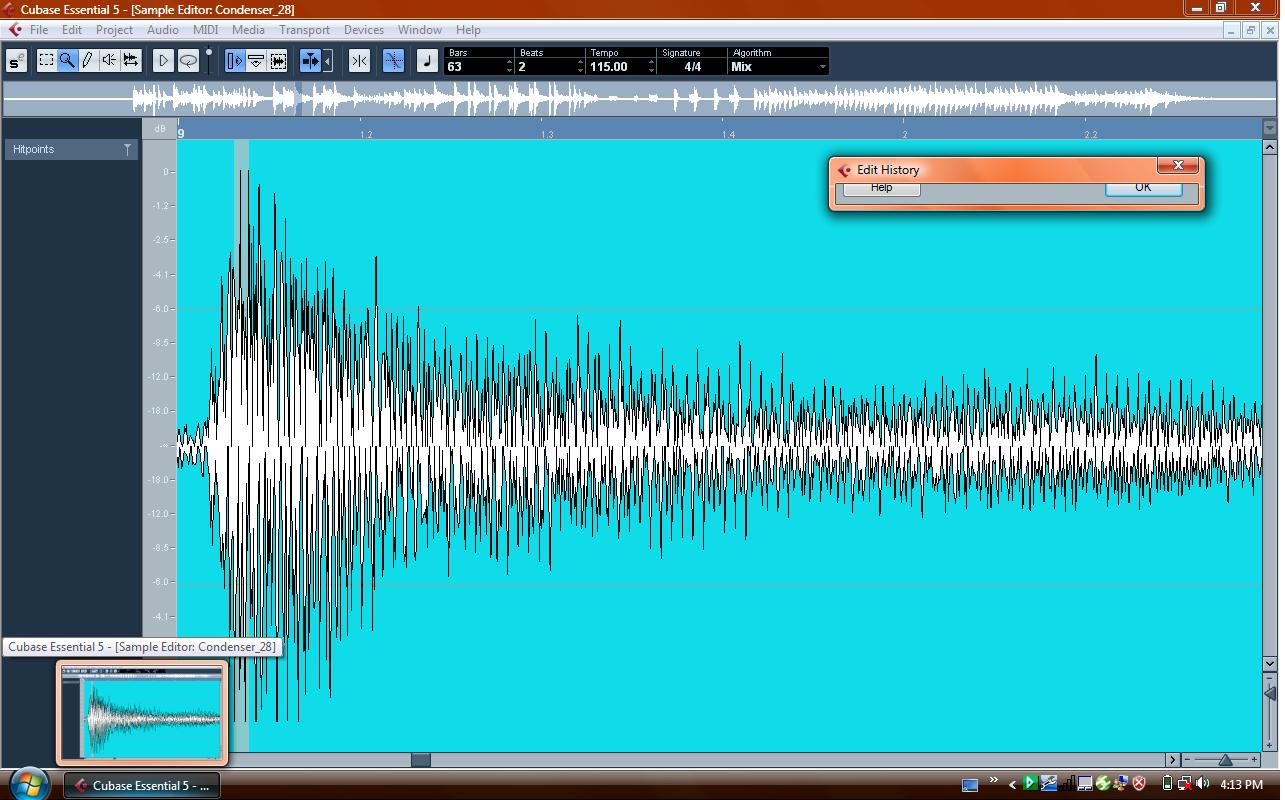1285x800 pixels.
Task: Select the Zoom magnifier tool
Action: click(67, 61)
